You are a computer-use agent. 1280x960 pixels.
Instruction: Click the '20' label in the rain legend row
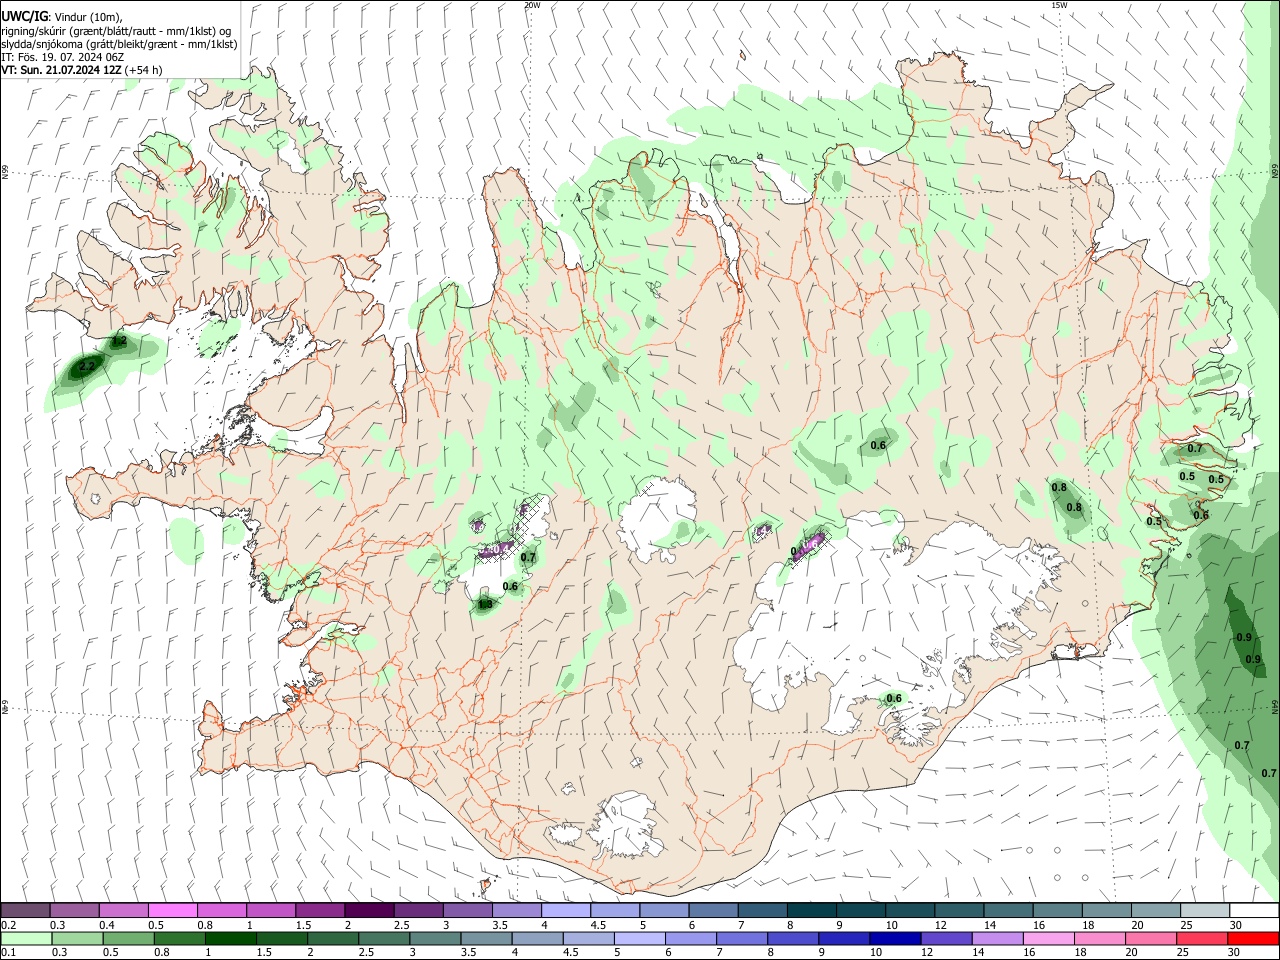[x=1131, y=952]
